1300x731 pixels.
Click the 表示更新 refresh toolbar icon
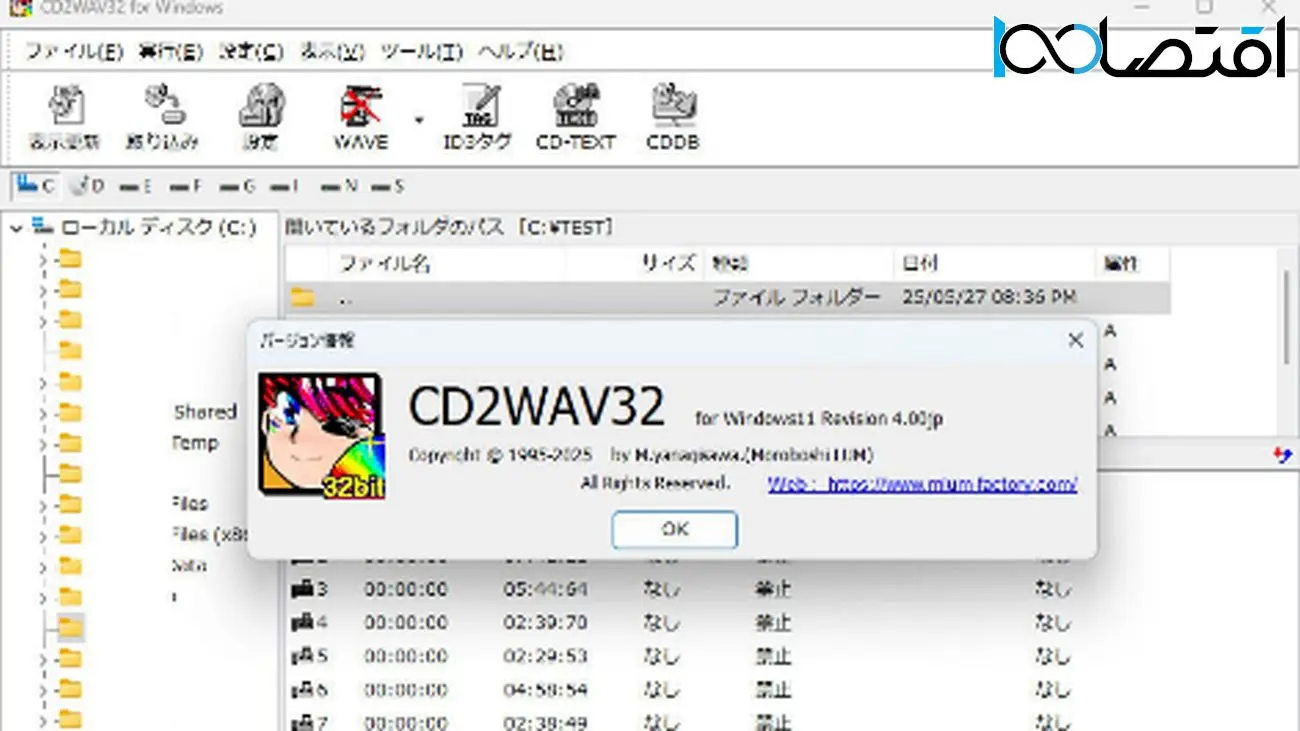(x=64, y=116)
